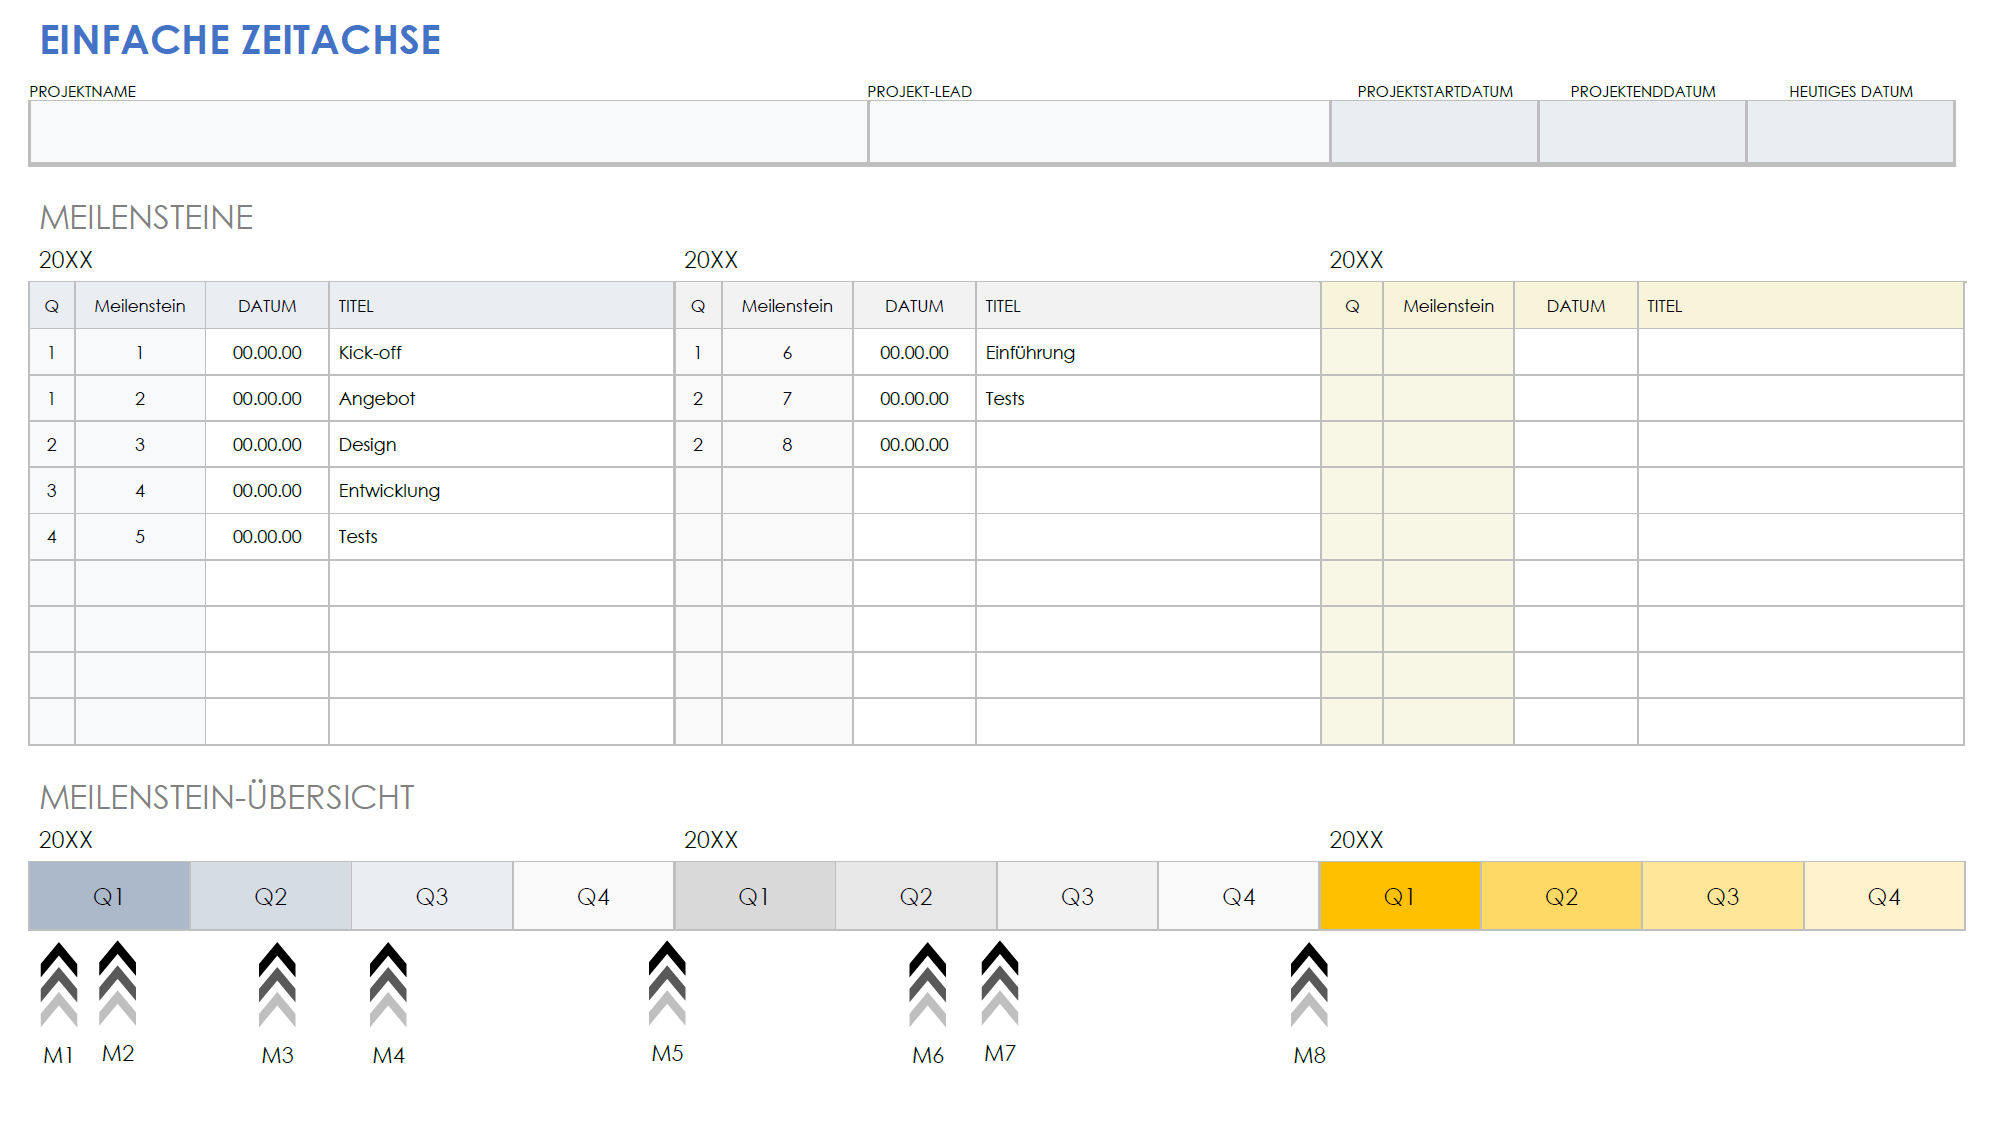The width and height of the screenshot is (2008, 1121).
Task: Select milestone number 4 cell
Action: tap(140, 490)
